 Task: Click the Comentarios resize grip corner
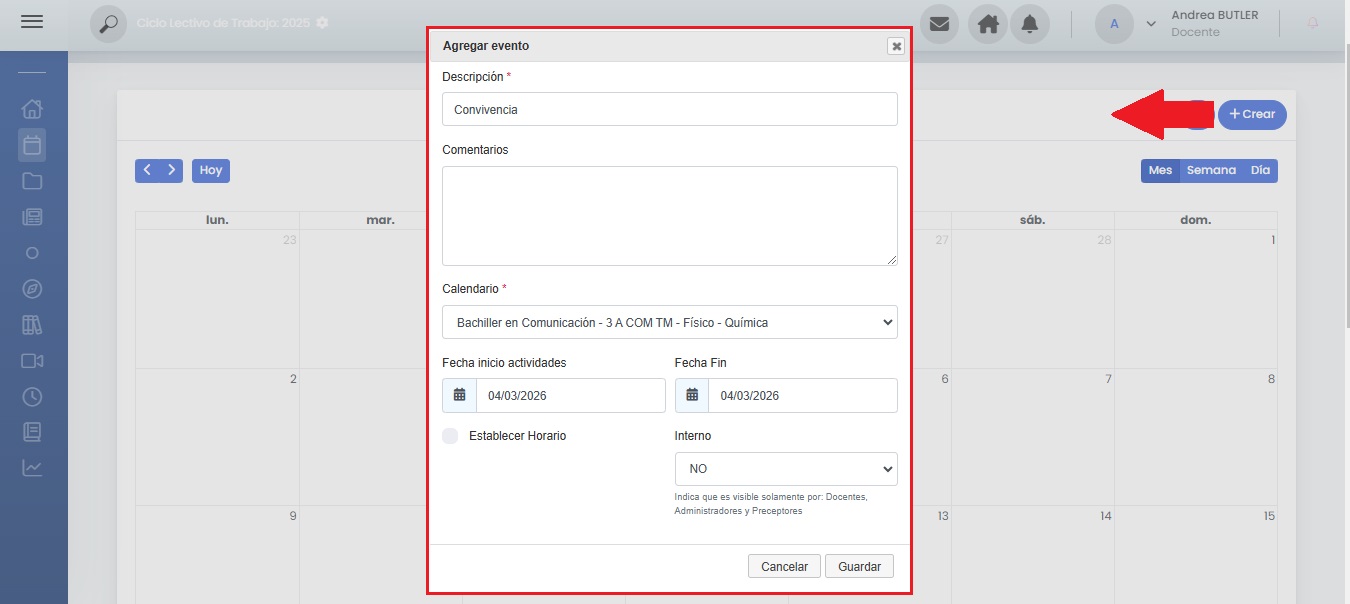pyautogui.click(x=891, y=260)
